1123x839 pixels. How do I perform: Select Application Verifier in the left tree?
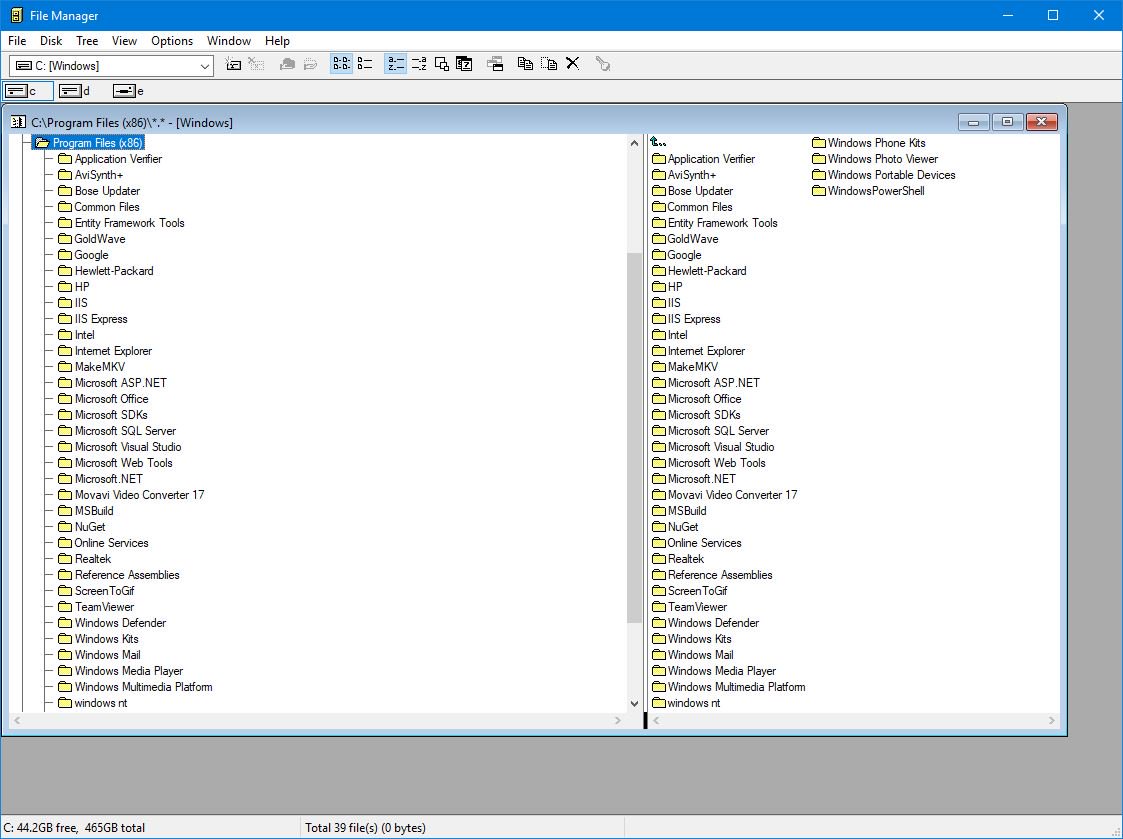[110, 159]
